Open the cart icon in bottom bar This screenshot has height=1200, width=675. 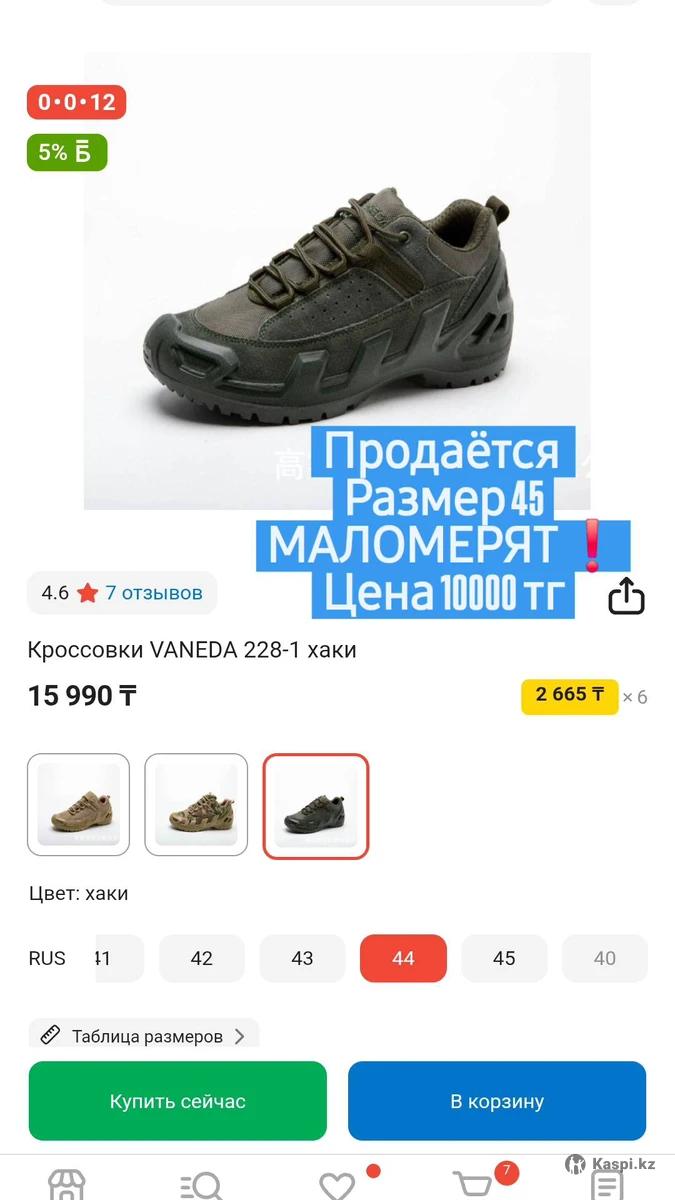(x=473, y=1184)
